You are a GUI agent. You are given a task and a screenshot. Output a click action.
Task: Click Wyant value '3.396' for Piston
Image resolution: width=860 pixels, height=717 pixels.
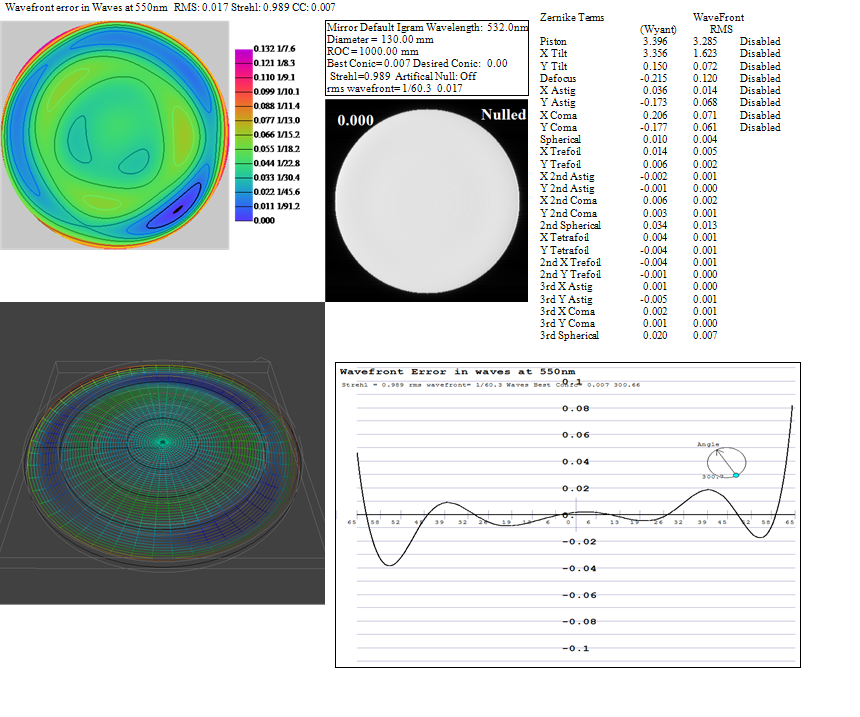655,42
